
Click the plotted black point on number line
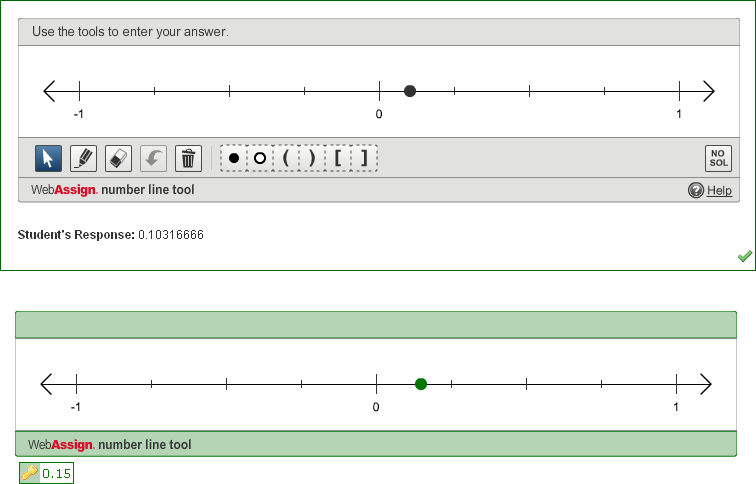pyautogui.click(x=410, y=91)
